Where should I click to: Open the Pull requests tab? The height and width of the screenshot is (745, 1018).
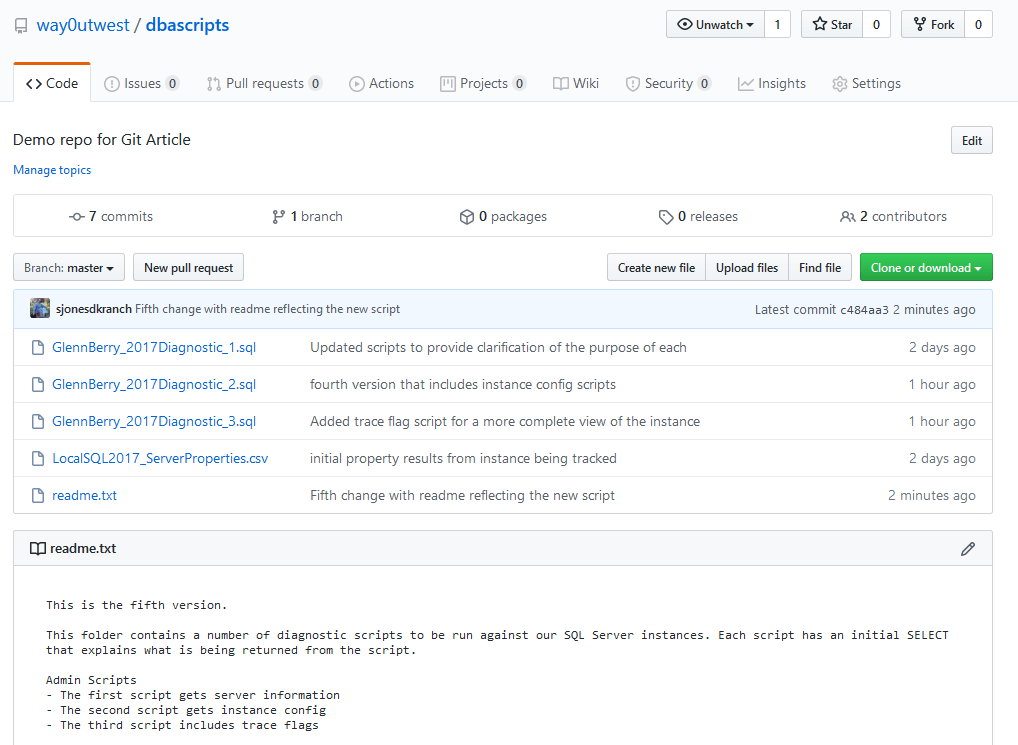coord(264,84)
